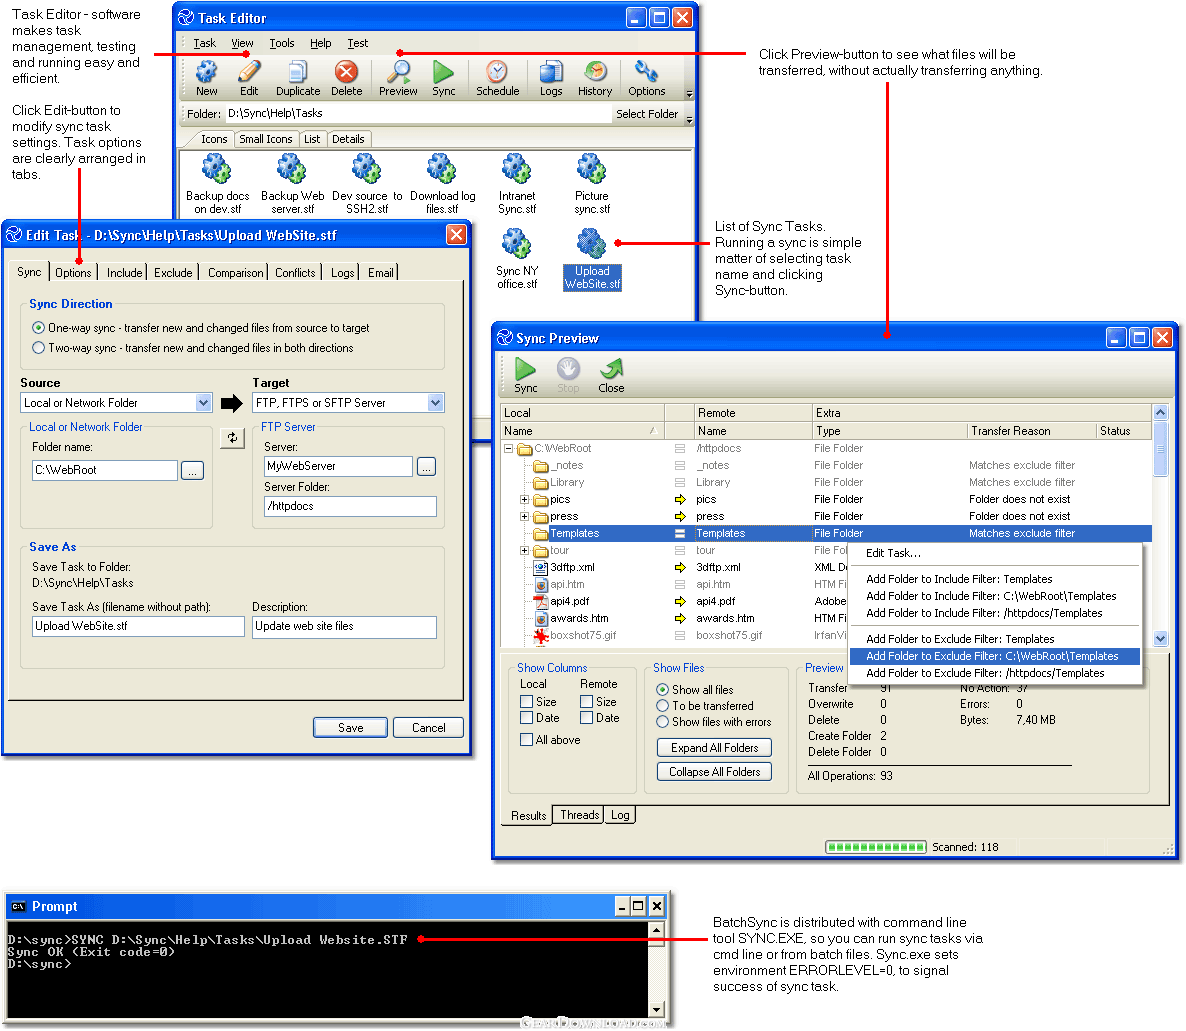Viewport: 1186px width, 1031px height.
Task: Click the Close icon in Sync Preview toolbar
Action: pyautogui.click(x=611, y=375)
